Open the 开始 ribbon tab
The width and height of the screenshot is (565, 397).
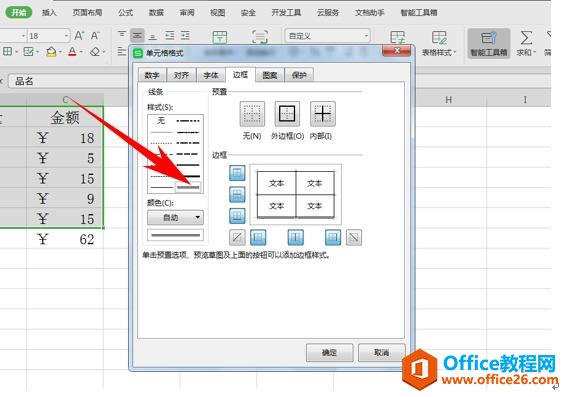[x=19, y=13]
